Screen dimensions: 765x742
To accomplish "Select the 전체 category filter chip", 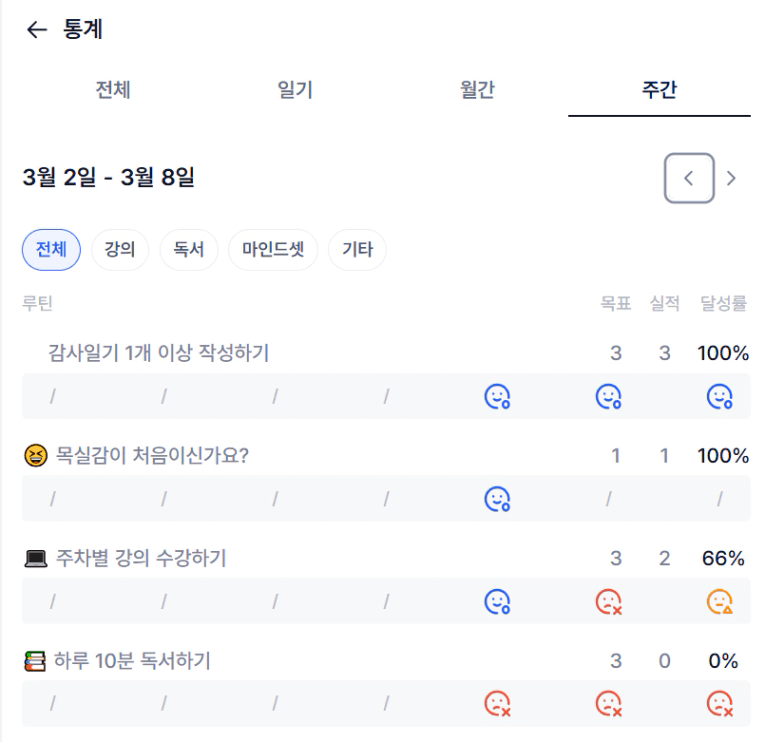I will tap(51, 250).
